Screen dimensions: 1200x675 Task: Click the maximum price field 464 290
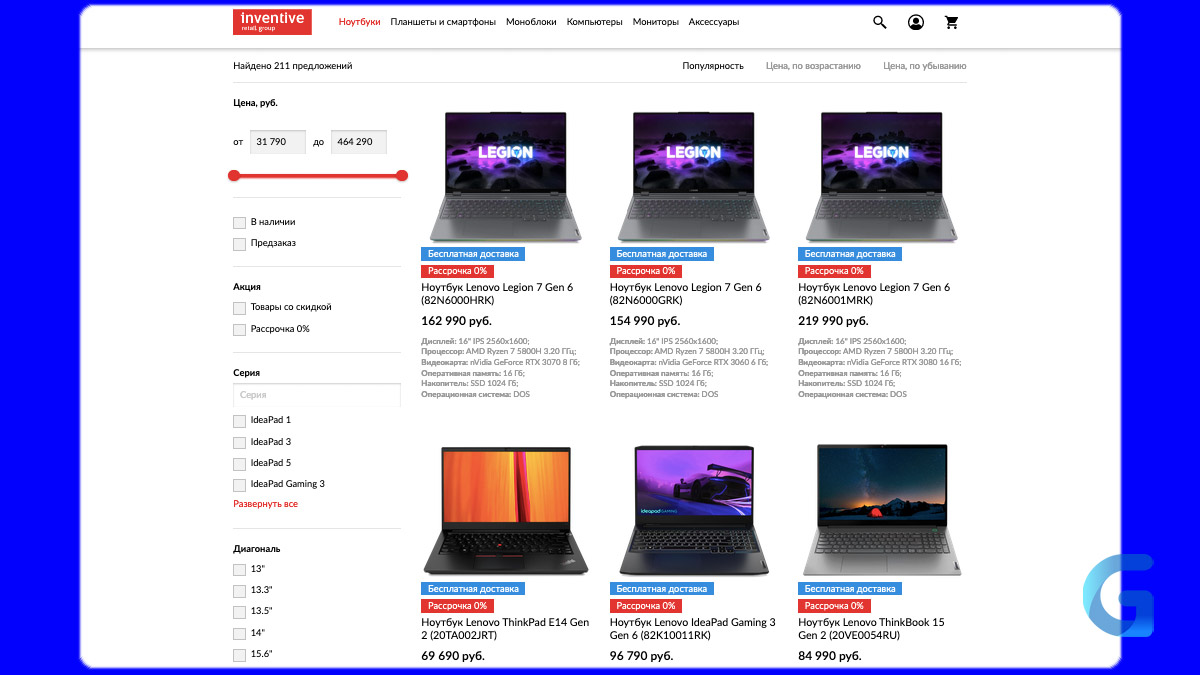358,142
